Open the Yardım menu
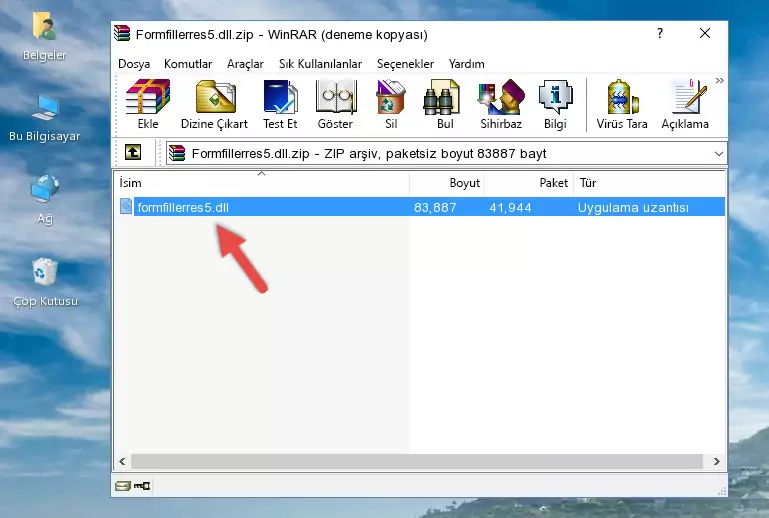Screen dimensions: 769x518 [466, 64]
